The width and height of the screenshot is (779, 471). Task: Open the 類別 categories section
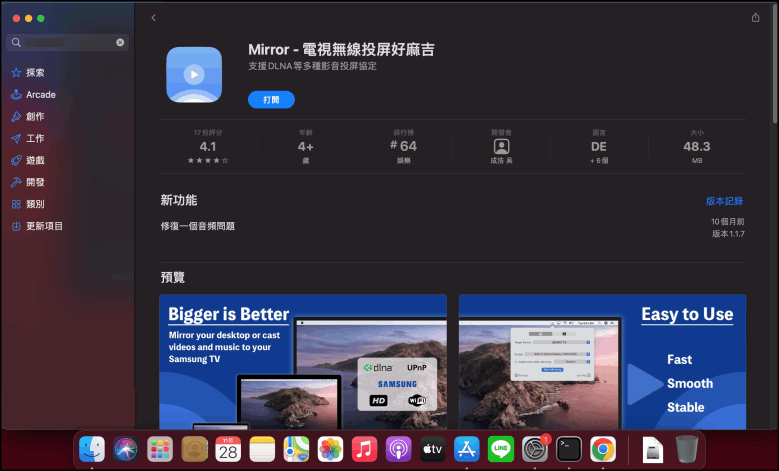point(28,204)
